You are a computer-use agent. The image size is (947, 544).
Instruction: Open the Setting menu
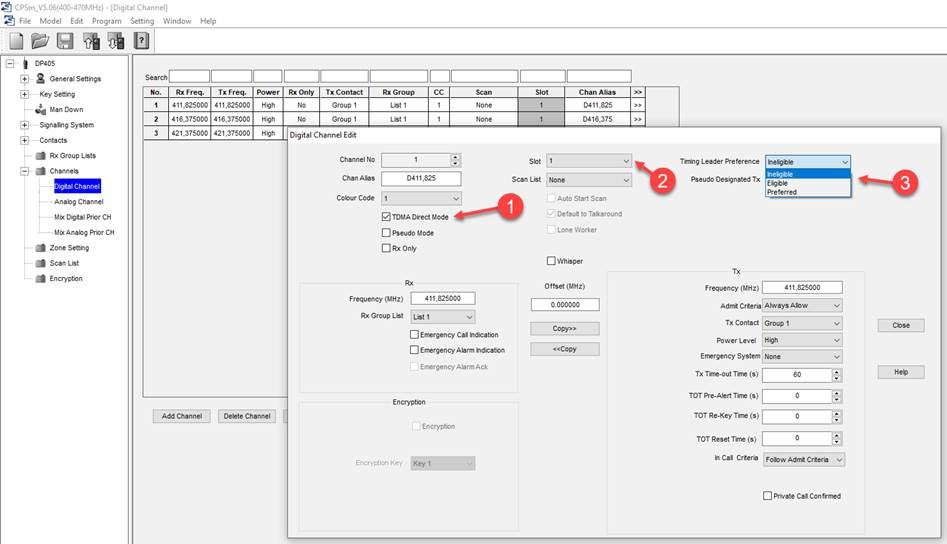point(142,21)
